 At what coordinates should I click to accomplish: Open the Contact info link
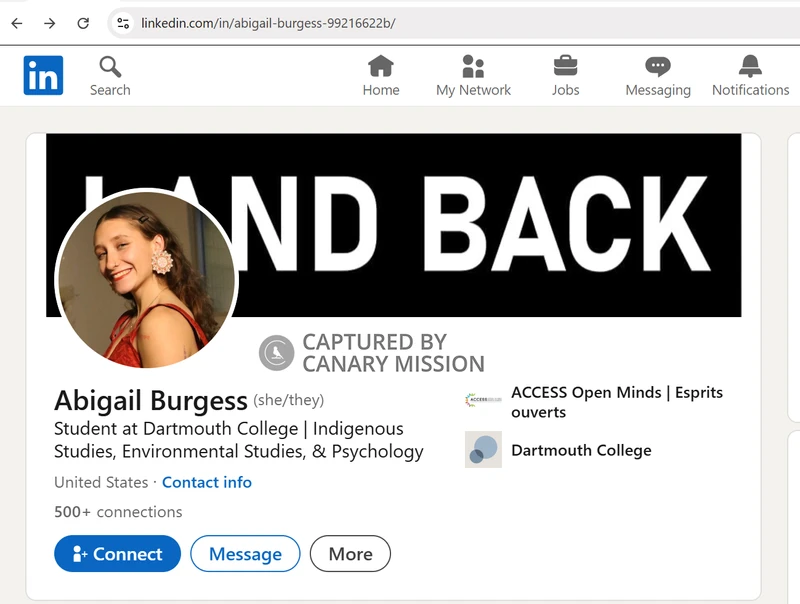(x=207, y=482)
